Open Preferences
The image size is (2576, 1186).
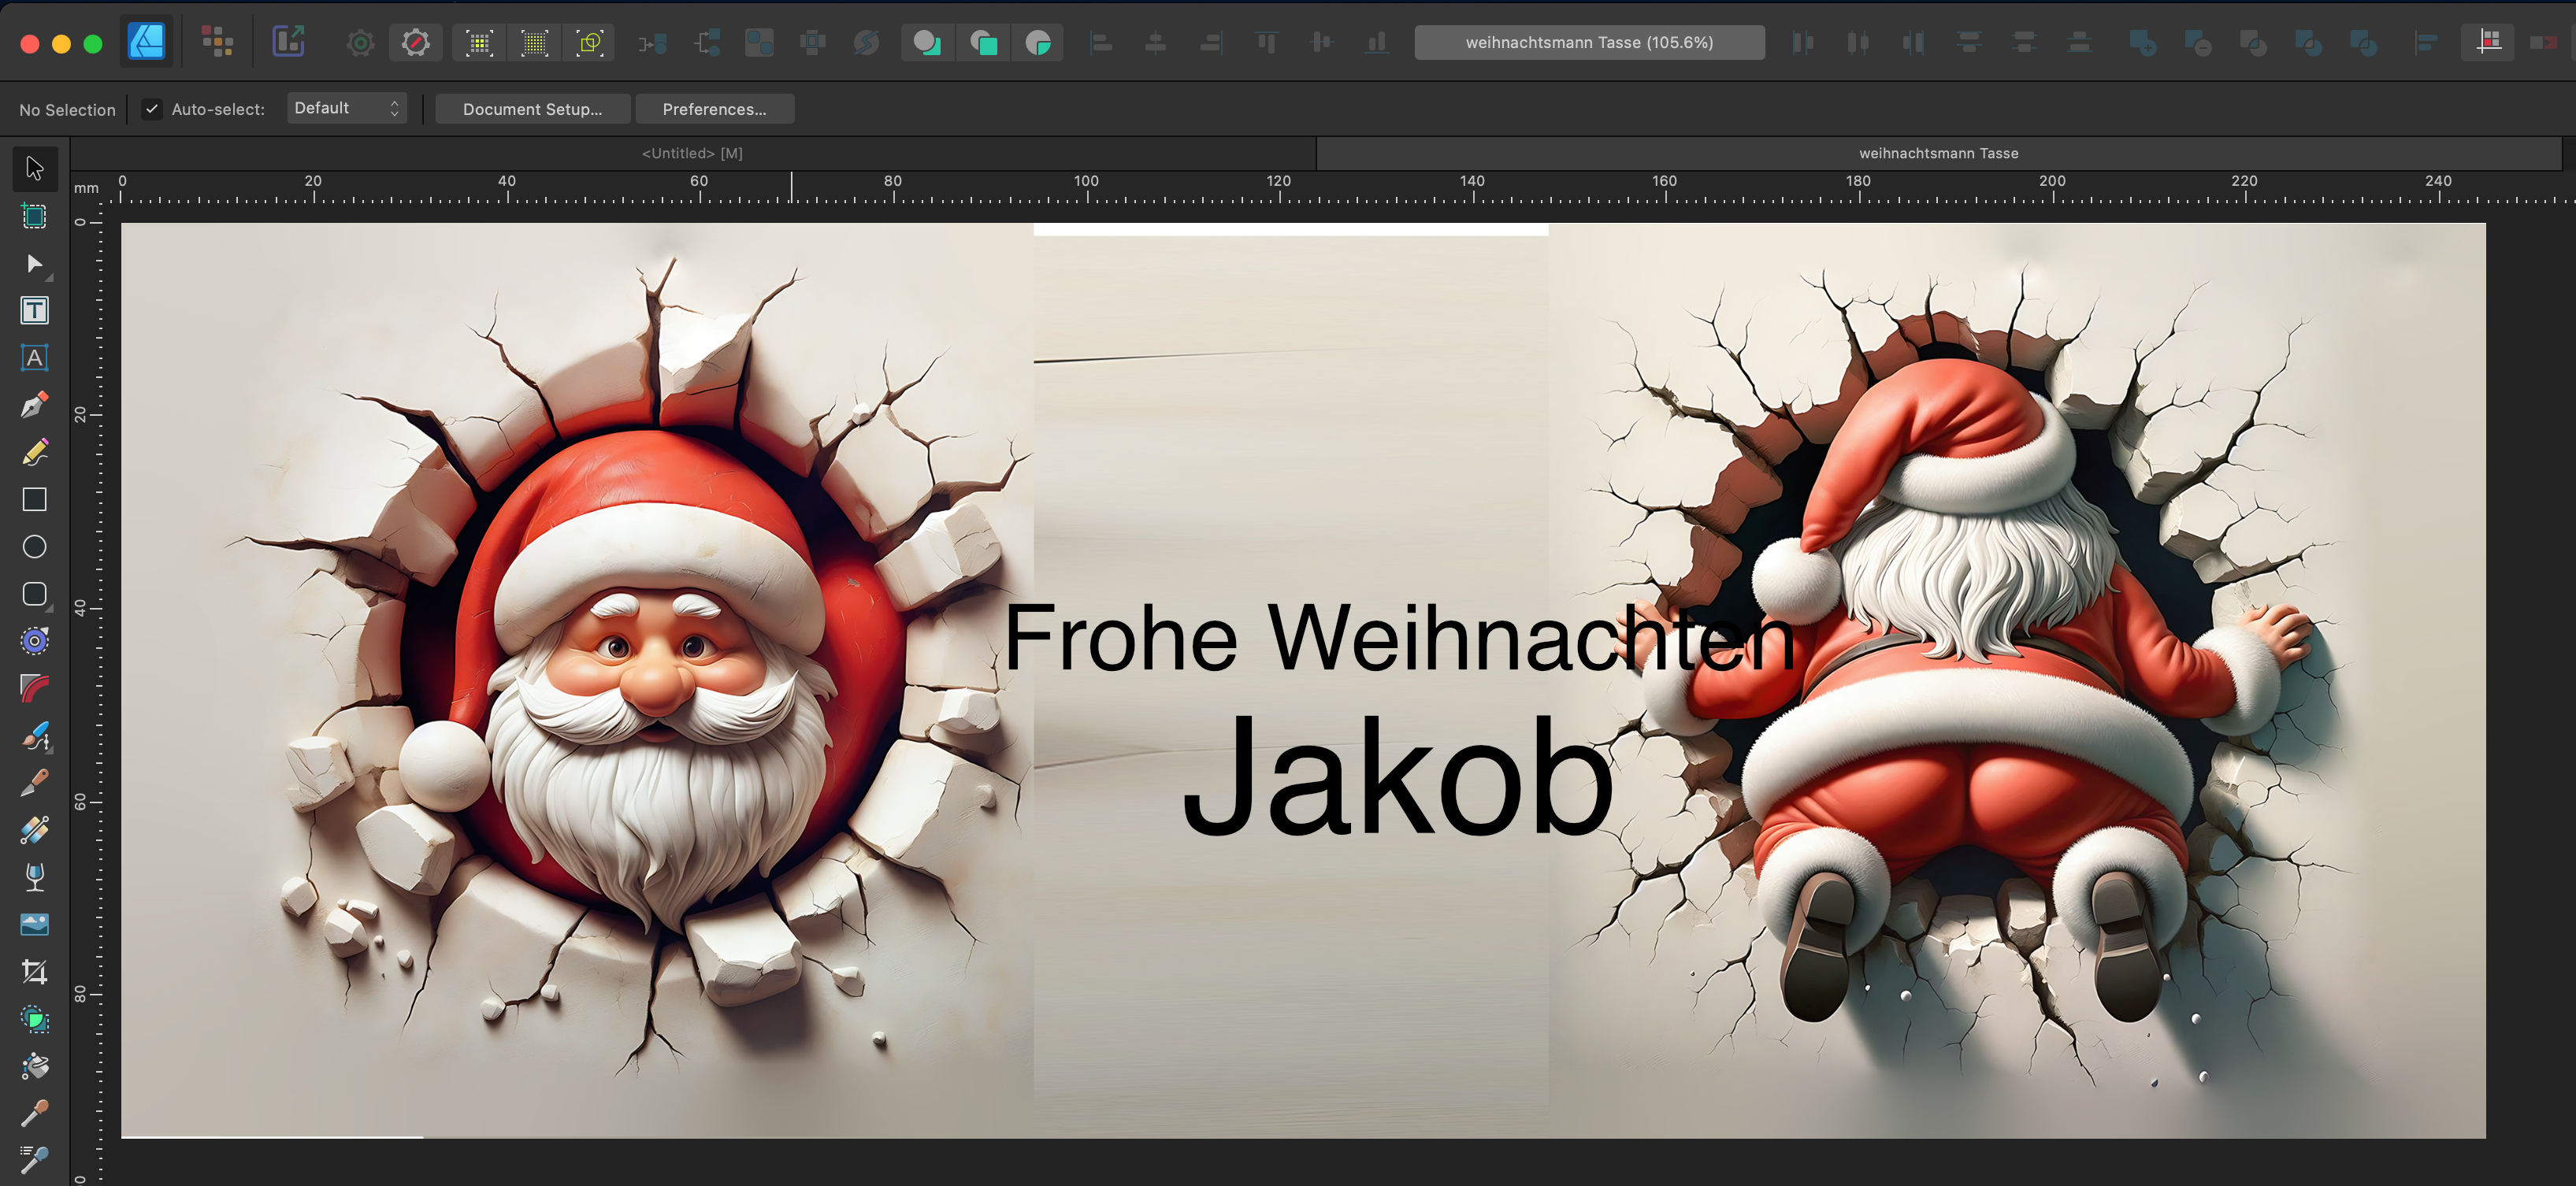coord(714,109)
